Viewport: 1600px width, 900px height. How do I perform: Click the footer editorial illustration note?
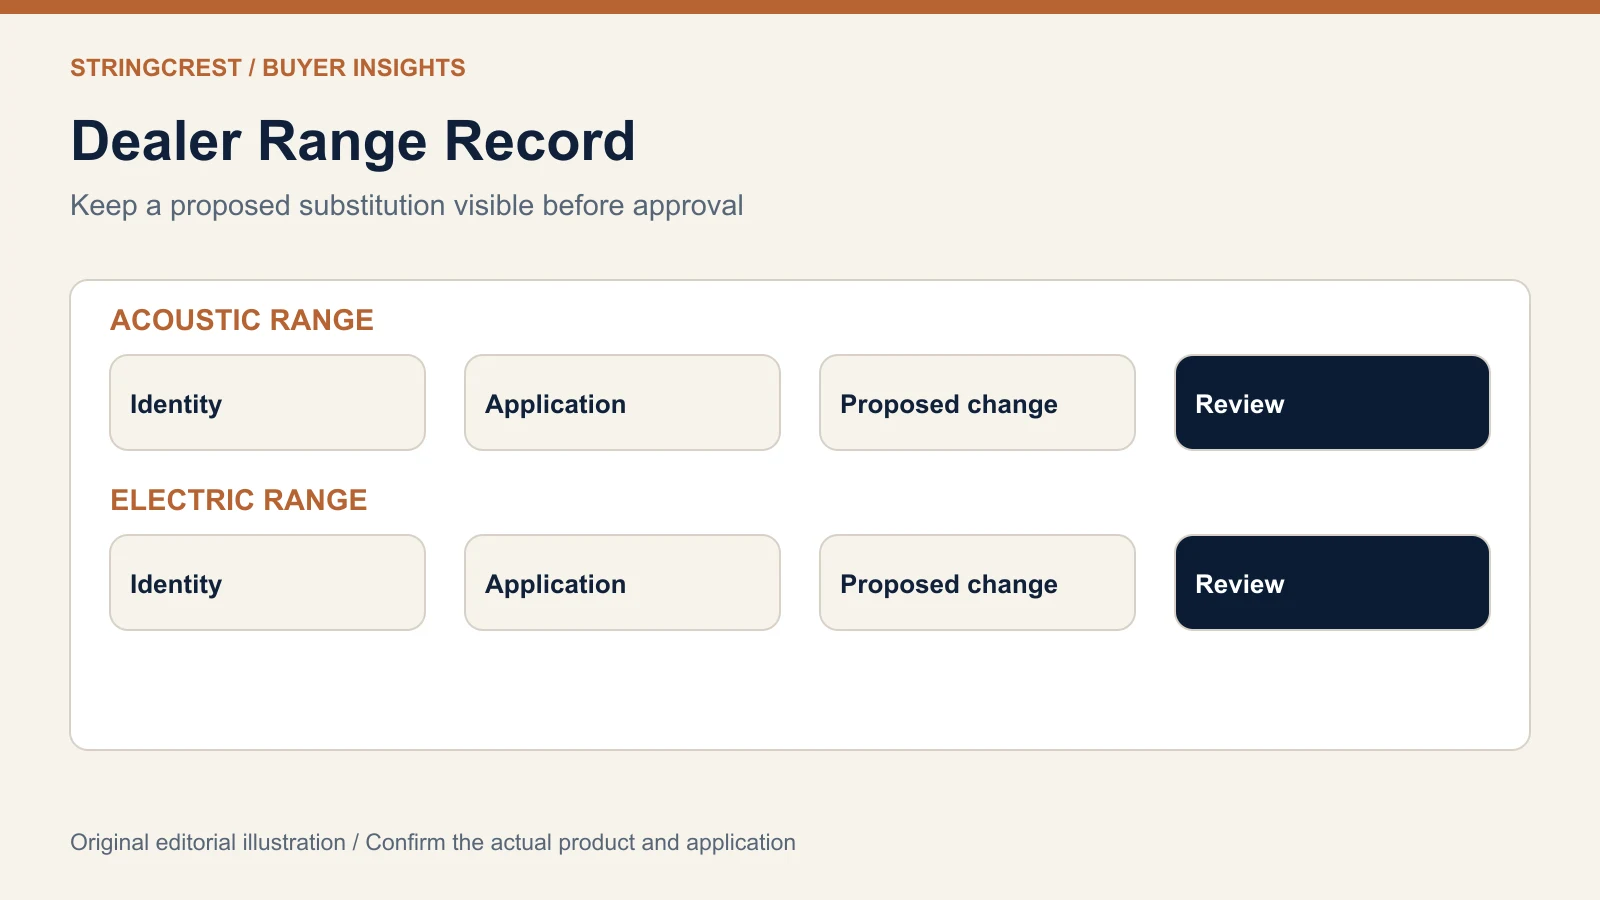tap(433, 843)
